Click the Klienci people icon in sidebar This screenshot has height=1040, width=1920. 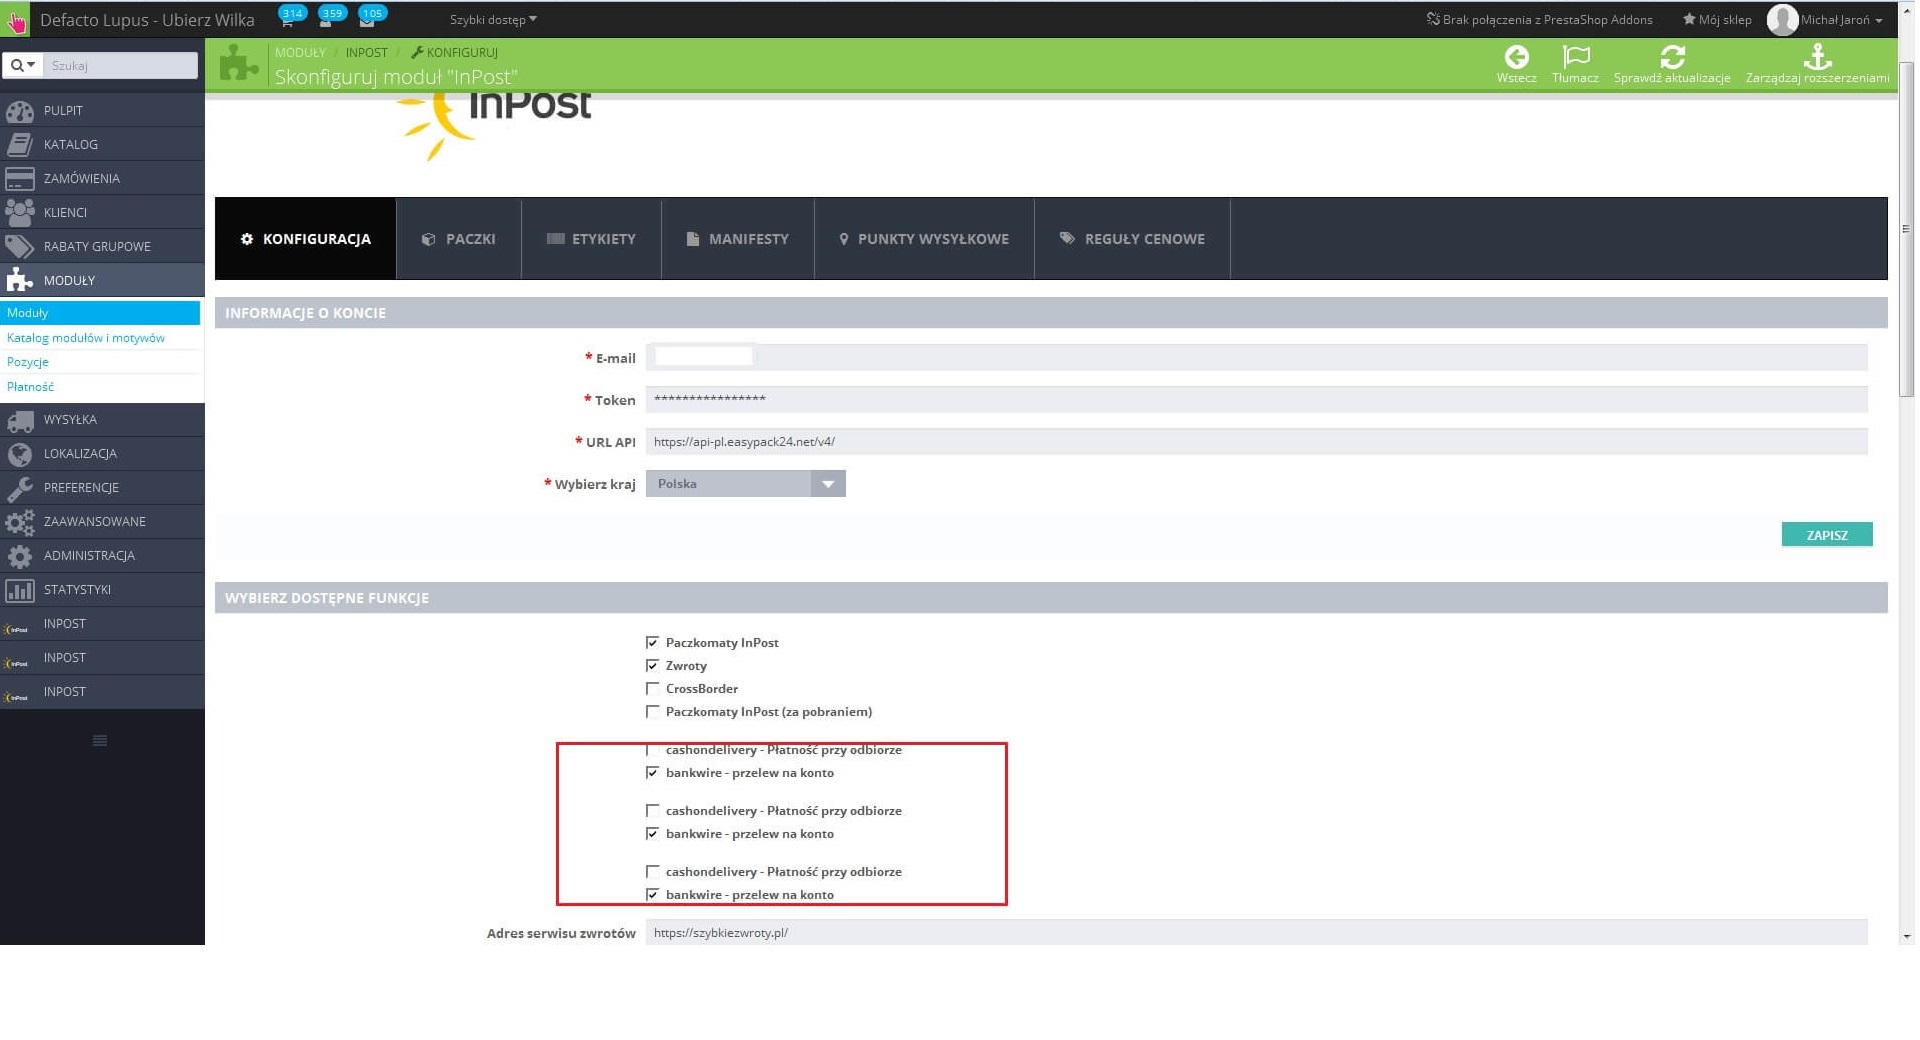coord(20,213)
